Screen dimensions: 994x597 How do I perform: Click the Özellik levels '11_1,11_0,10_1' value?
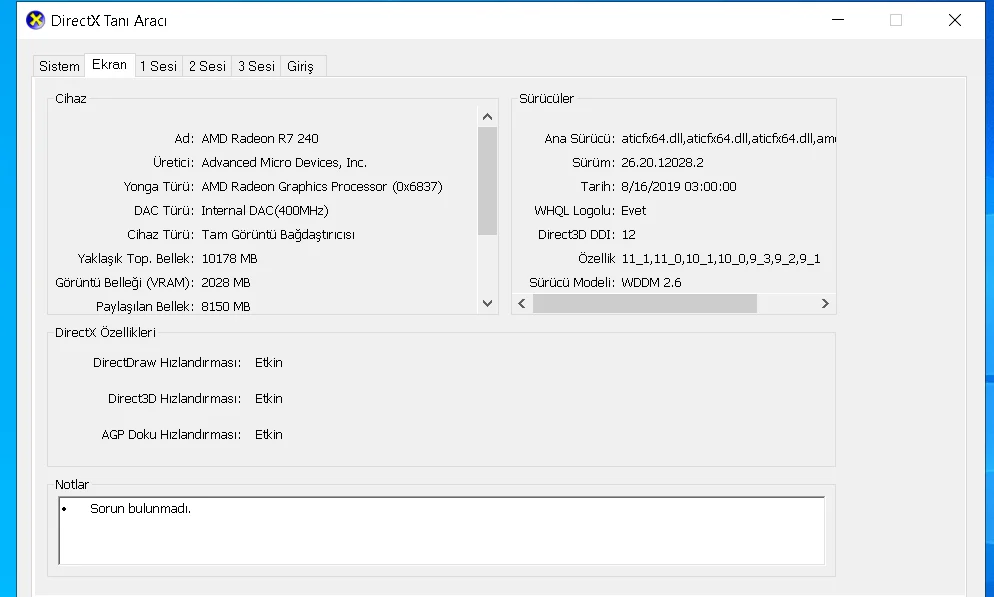tap(721, 259)
